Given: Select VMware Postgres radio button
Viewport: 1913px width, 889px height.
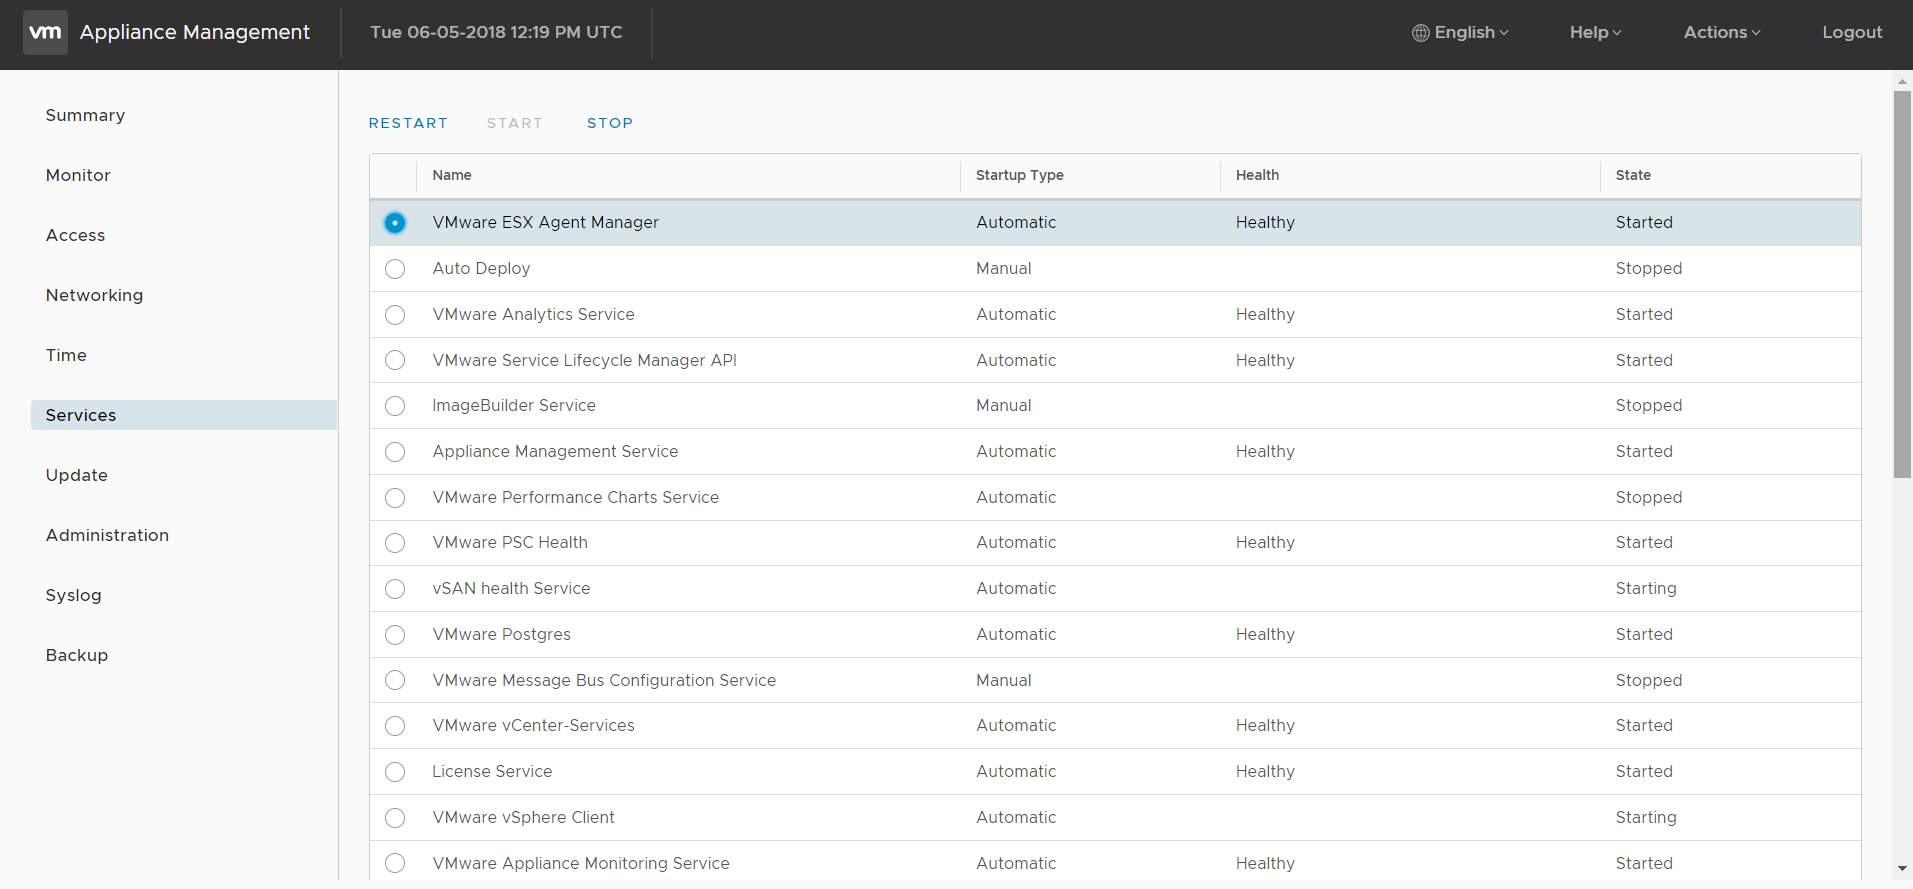Looking at the screenshot, I should (395, 635).
